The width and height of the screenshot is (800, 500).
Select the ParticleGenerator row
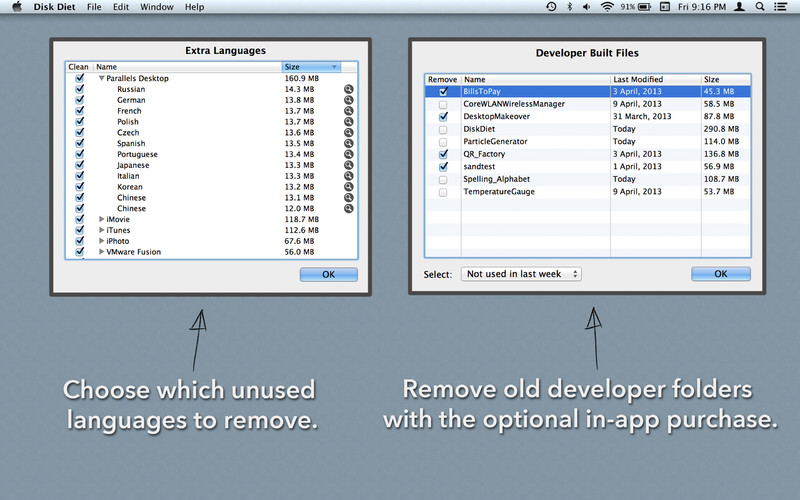tap(588, 141)
